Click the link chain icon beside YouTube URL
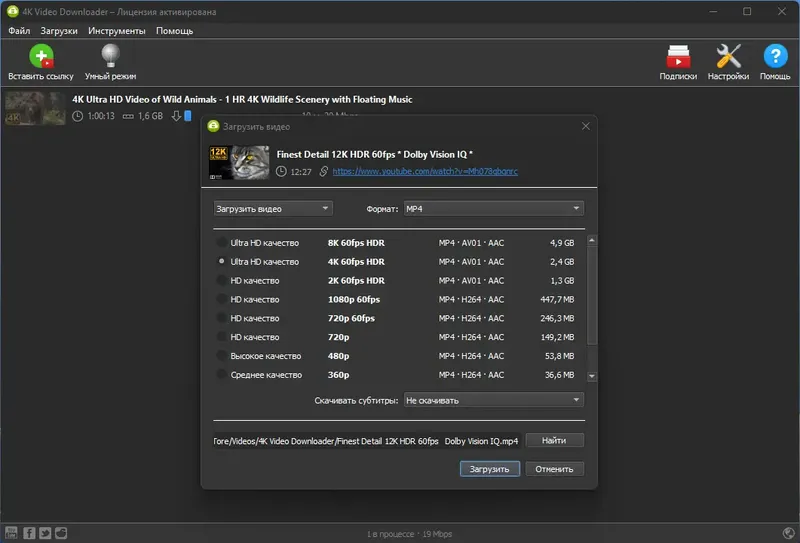This screenshot has width=800, height=543. pyautogui.click(x=323, y=171)
